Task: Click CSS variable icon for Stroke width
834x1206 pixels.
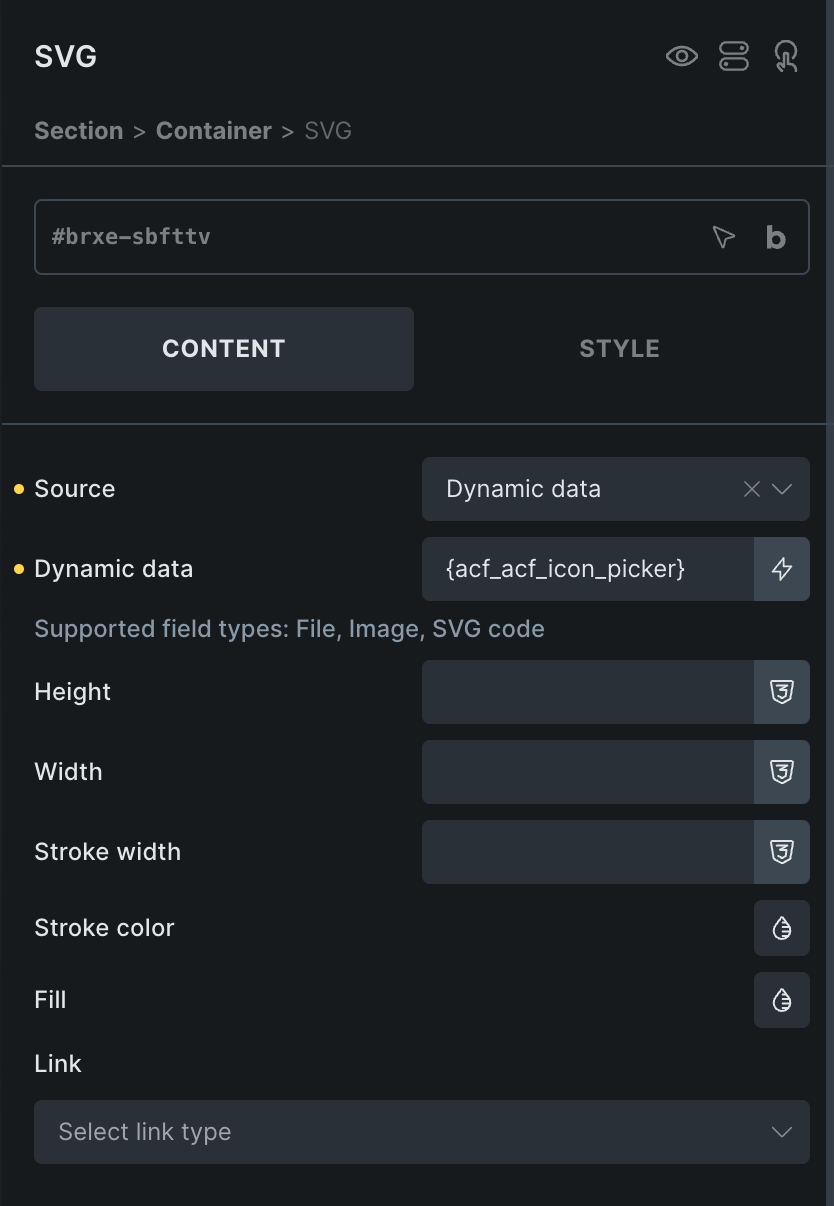Action: click(782, 852)
